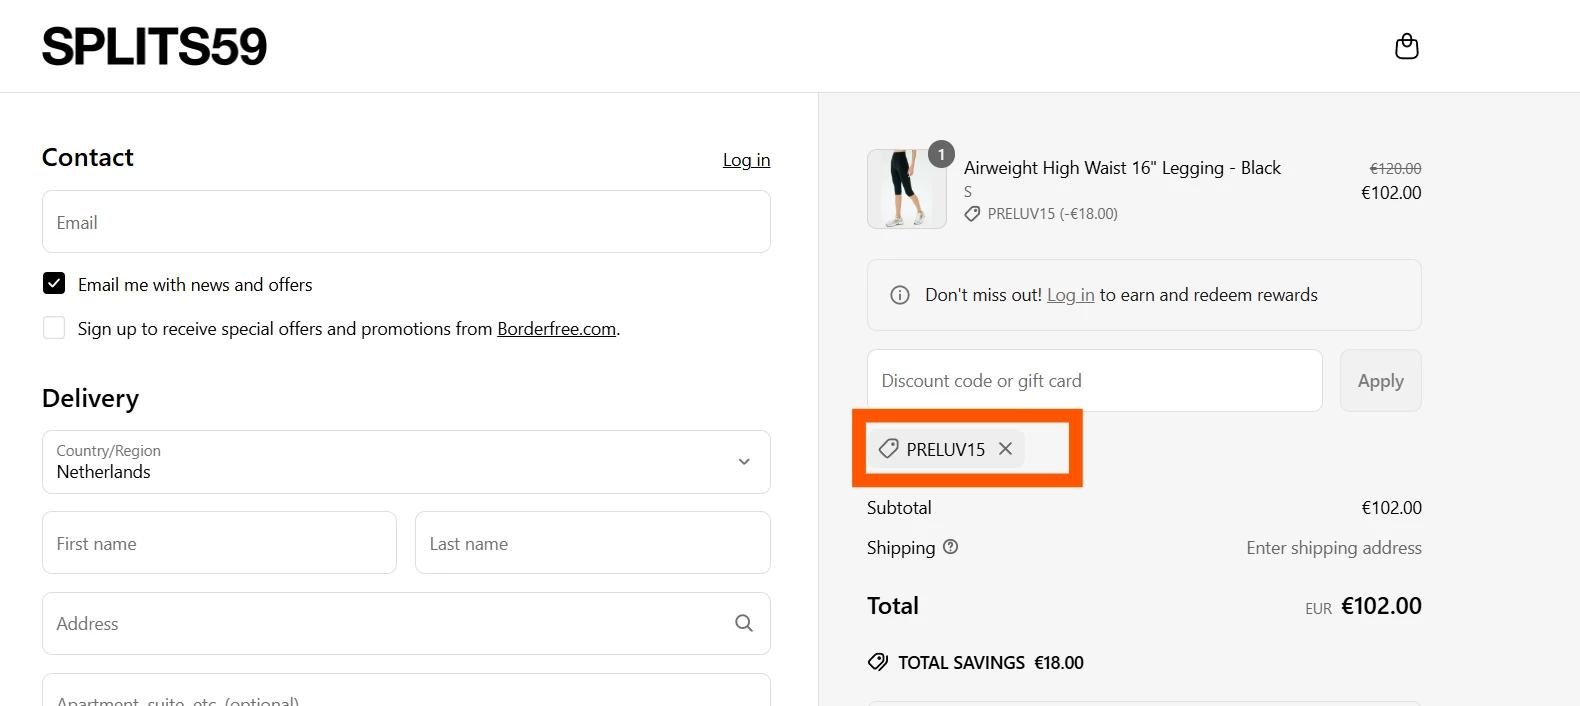1580x706 pixels.
Task: Click the Apply discount button
Action: tap(1380, 380)
